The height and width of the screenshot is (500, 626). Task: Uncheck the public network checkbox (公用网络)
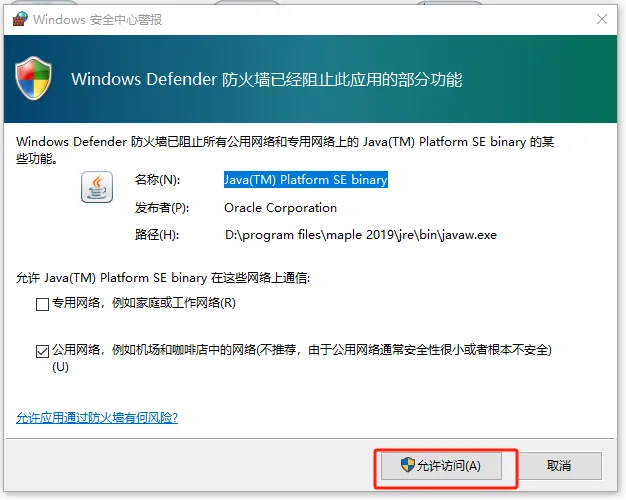[x=42, y=351]
